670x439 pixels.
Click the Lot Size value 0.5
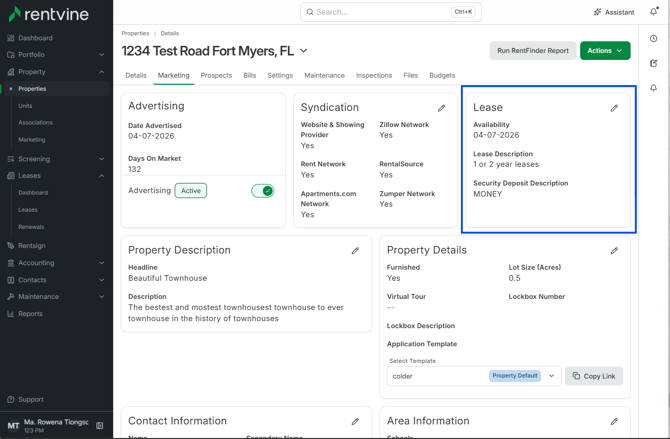coord(514,278)
